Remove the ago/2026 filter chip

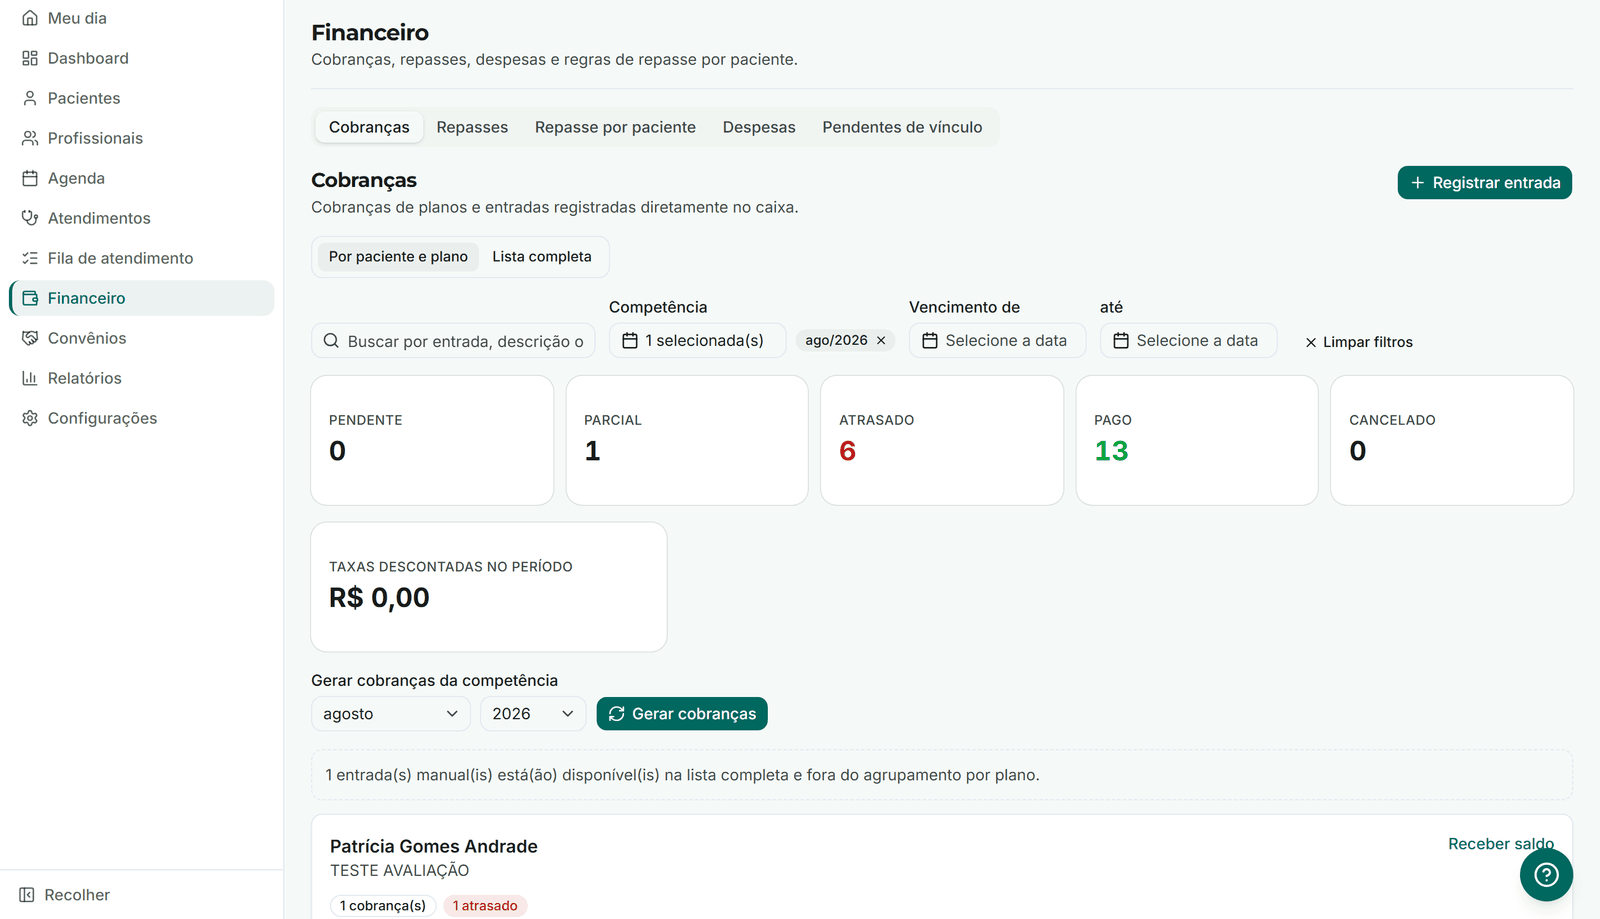[x=881, y=341]
